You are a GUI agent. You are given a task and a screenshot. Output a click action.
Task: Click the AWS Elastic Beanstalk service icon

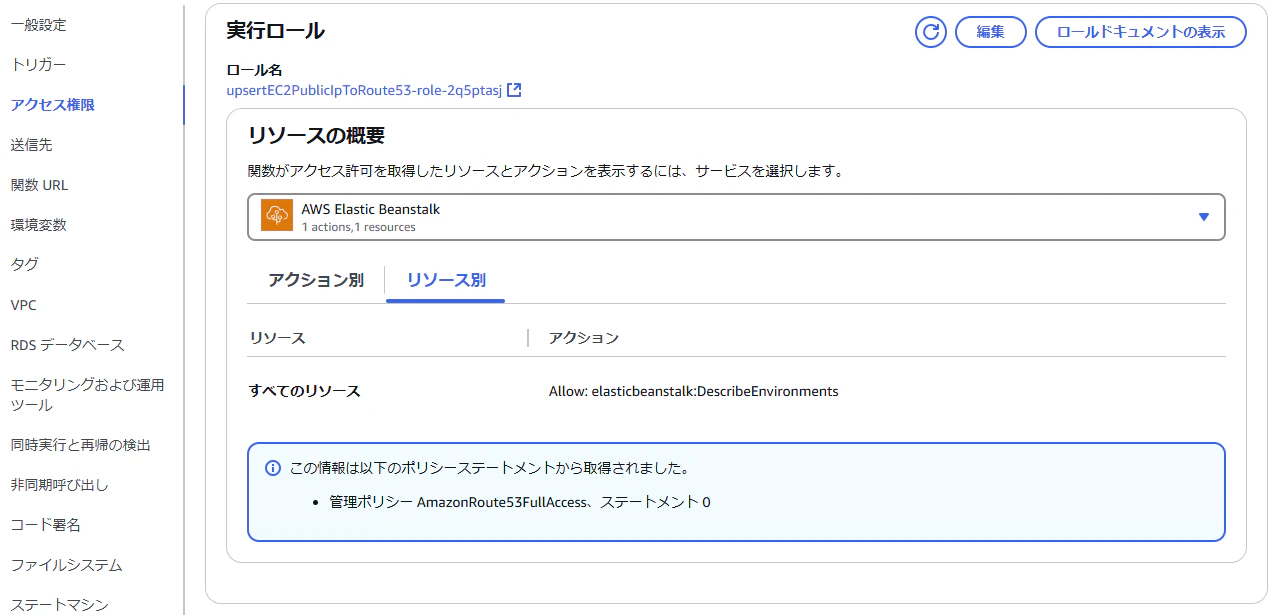tap(277, 216)
